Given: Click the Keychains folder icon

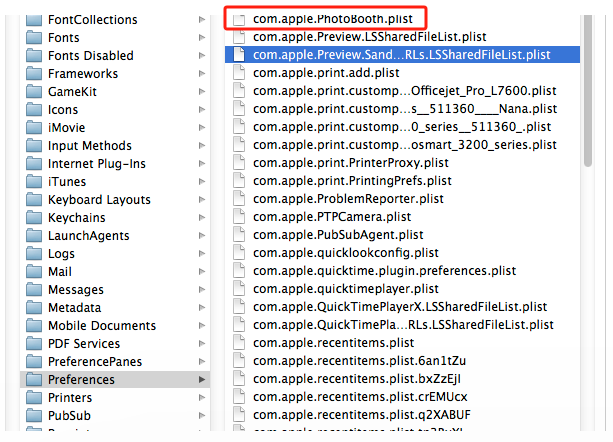Looking at the screenshot, I should 34,217.
